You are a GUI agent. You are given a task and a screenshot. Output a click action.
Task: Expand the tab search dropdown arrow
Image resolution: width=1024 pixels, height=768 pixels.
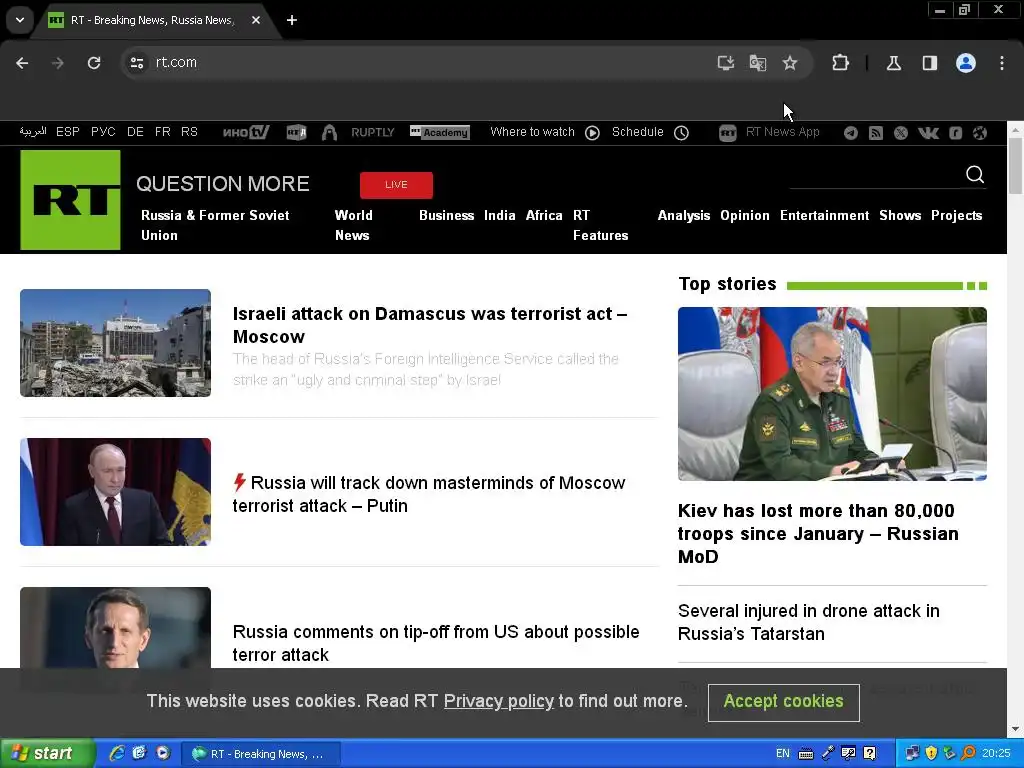tap(20, 20)
